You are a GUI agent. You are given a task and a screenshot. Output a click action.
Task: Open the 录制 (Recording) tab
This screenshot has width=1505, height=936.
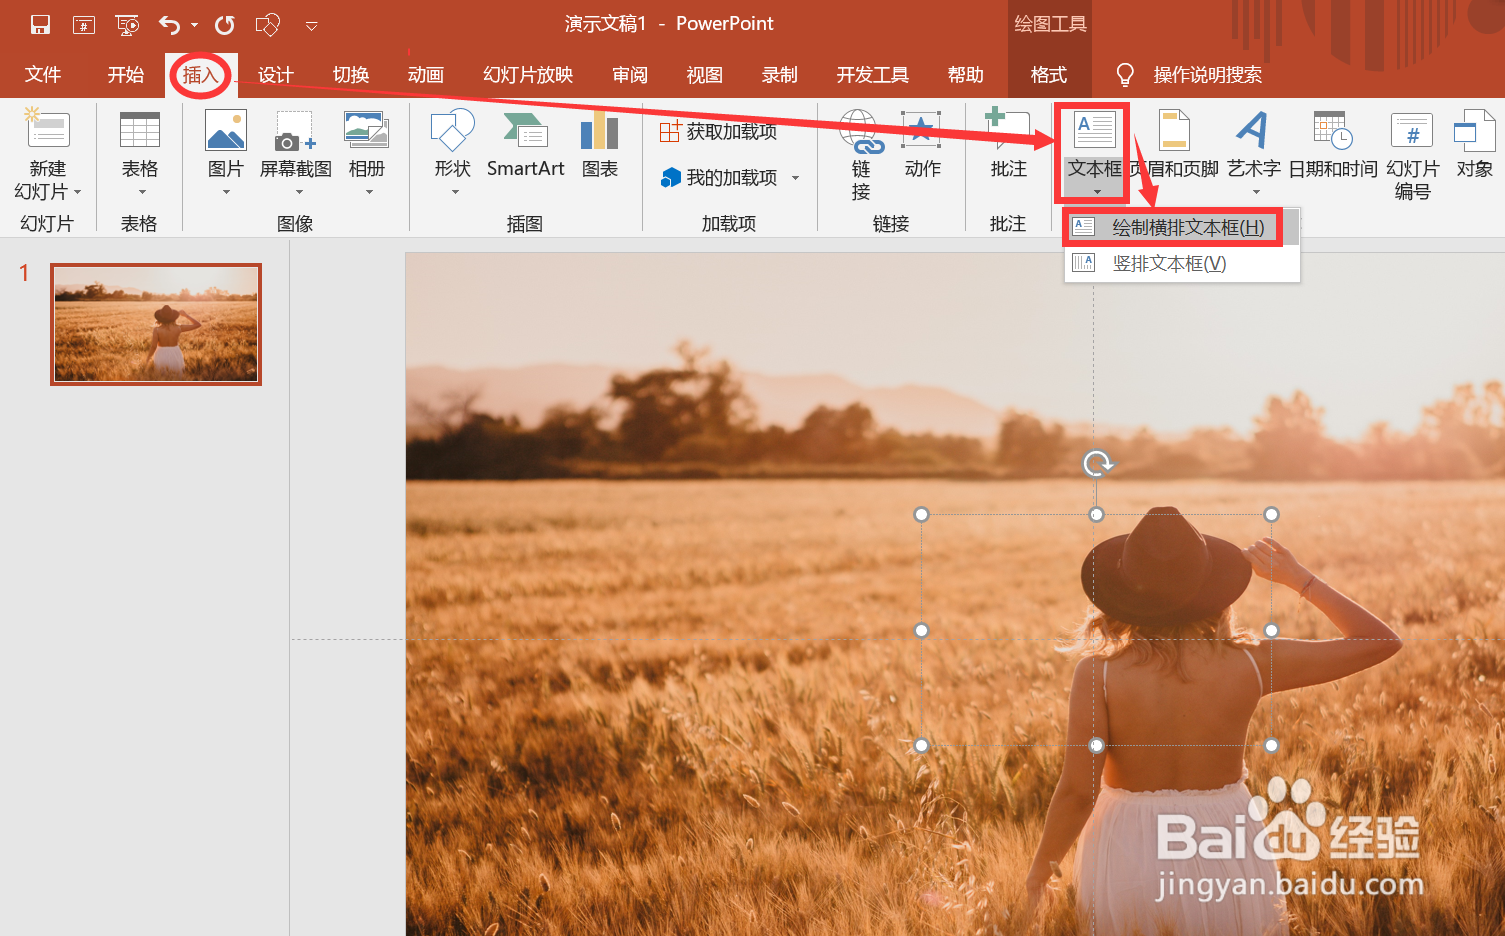(780, 75)
